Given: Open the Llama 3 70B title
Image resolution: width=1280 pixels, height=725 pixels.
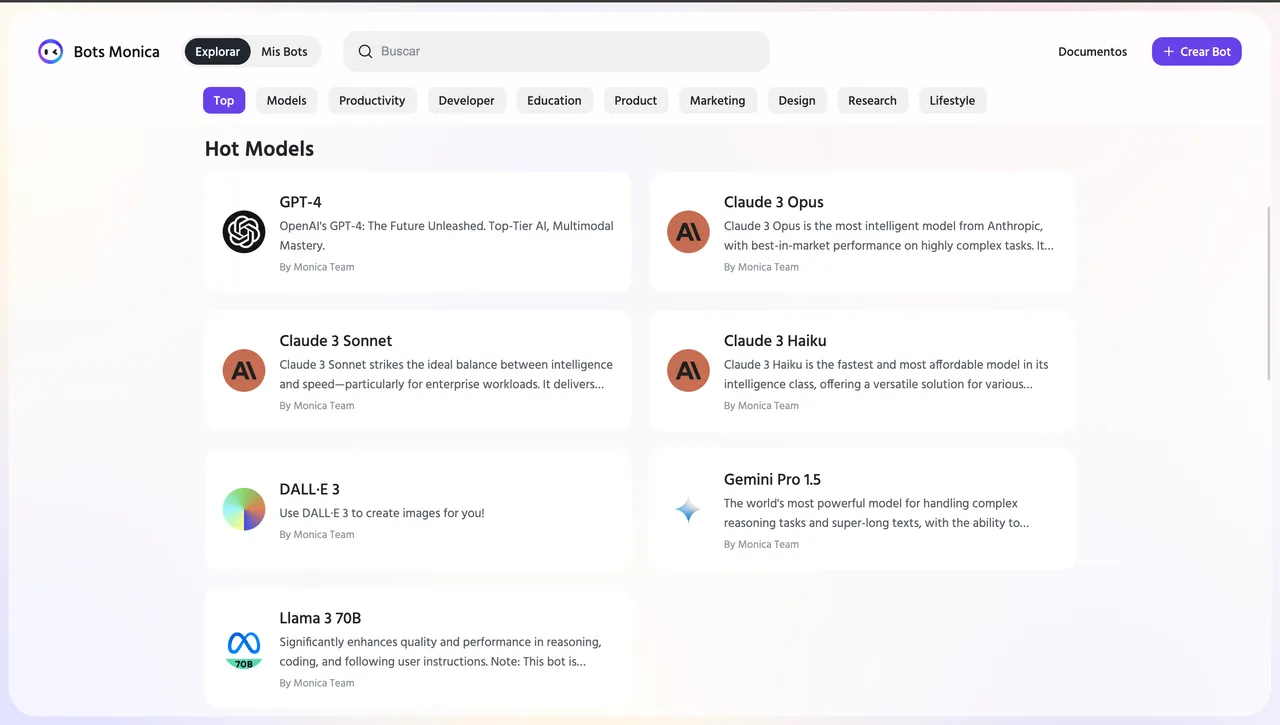Looking at the screenshot, I should (320, 618).
